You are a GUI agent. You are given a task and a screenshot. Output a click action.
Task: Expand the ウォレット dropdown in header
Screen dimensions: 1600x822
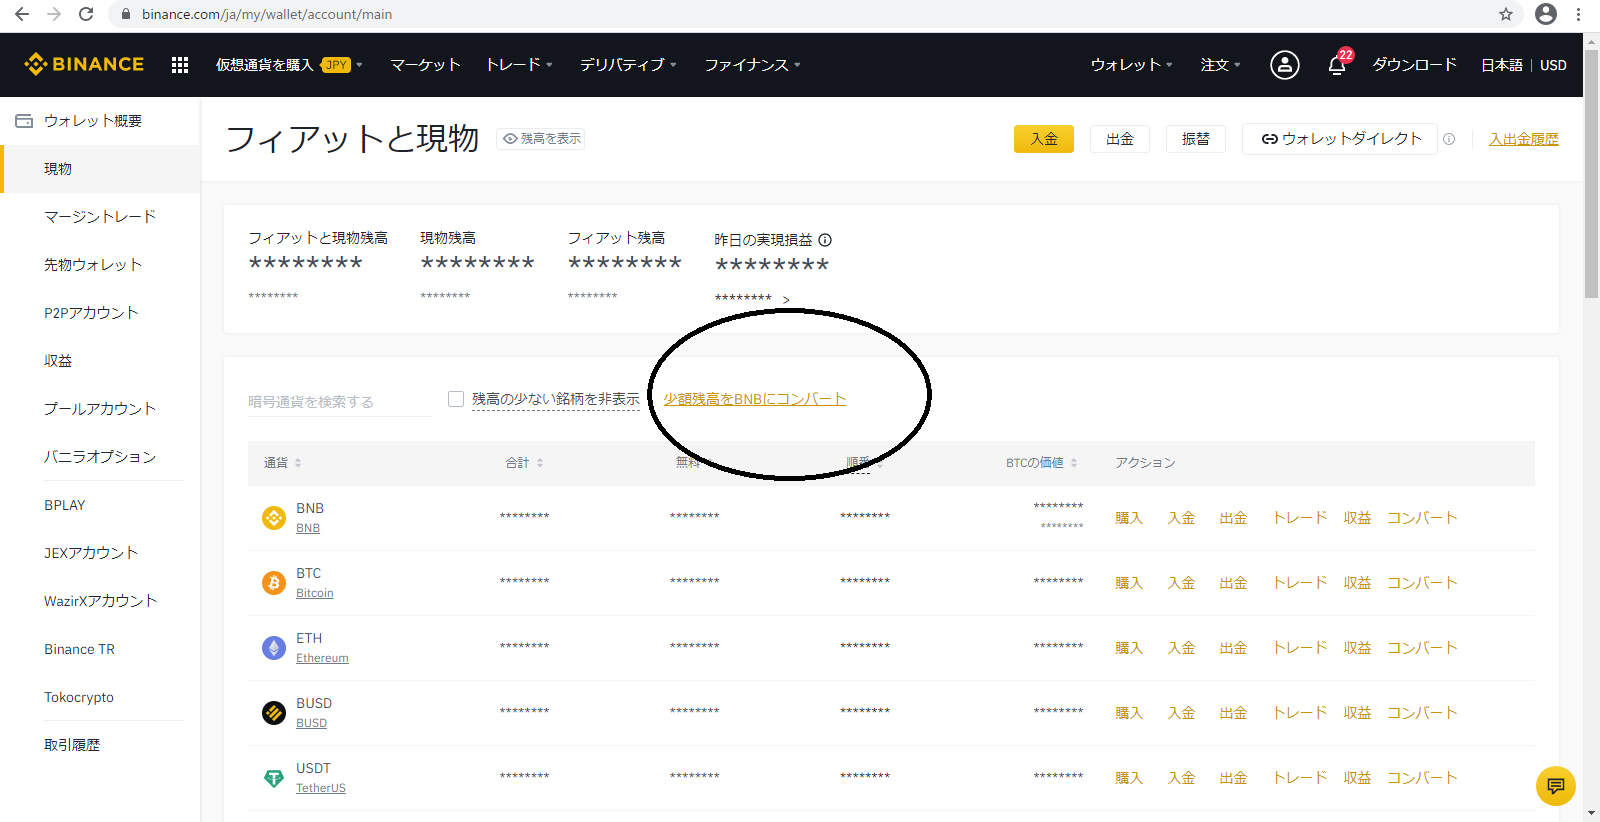coord(1131,65)
